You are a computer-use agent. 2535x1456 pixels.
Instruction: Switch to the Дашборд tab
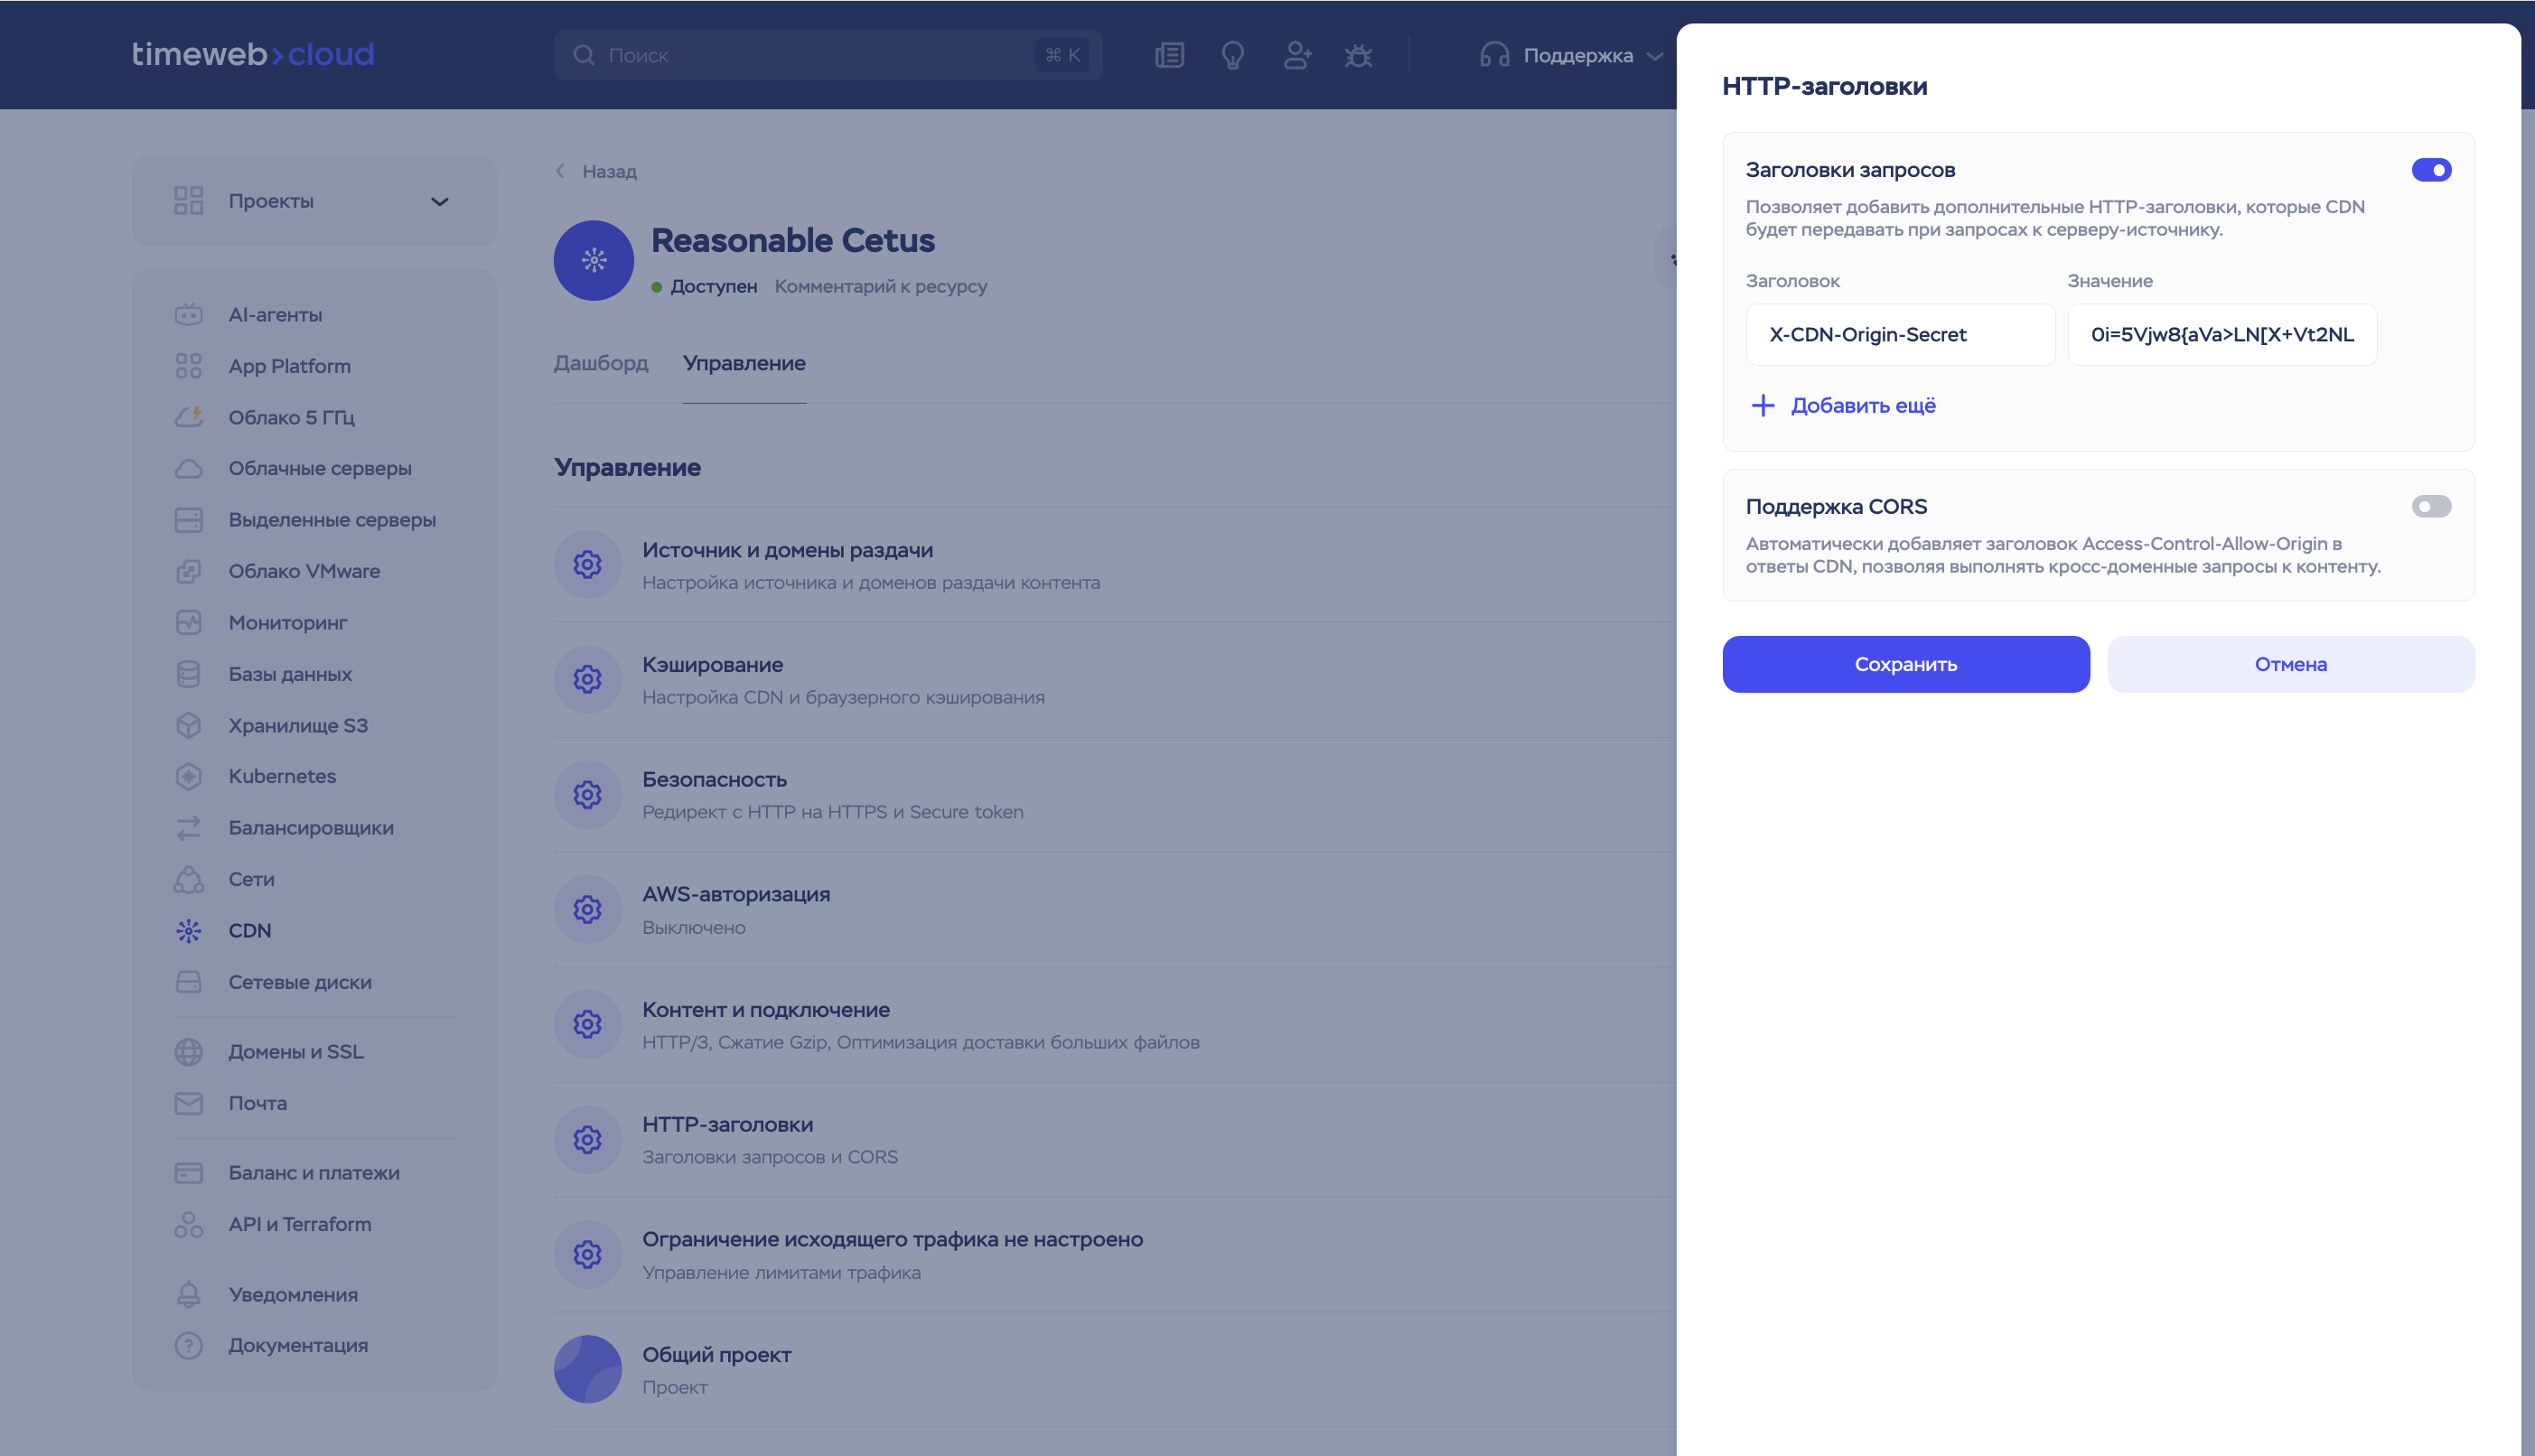tap(601, 363)
